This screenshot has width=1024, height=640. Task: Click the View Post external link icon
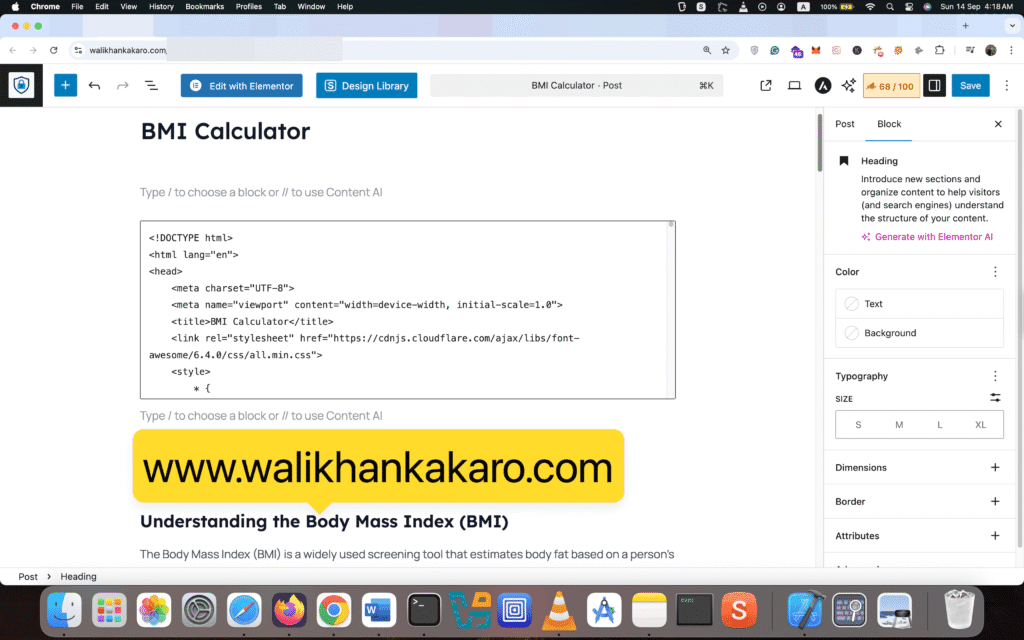click(766, 86)
